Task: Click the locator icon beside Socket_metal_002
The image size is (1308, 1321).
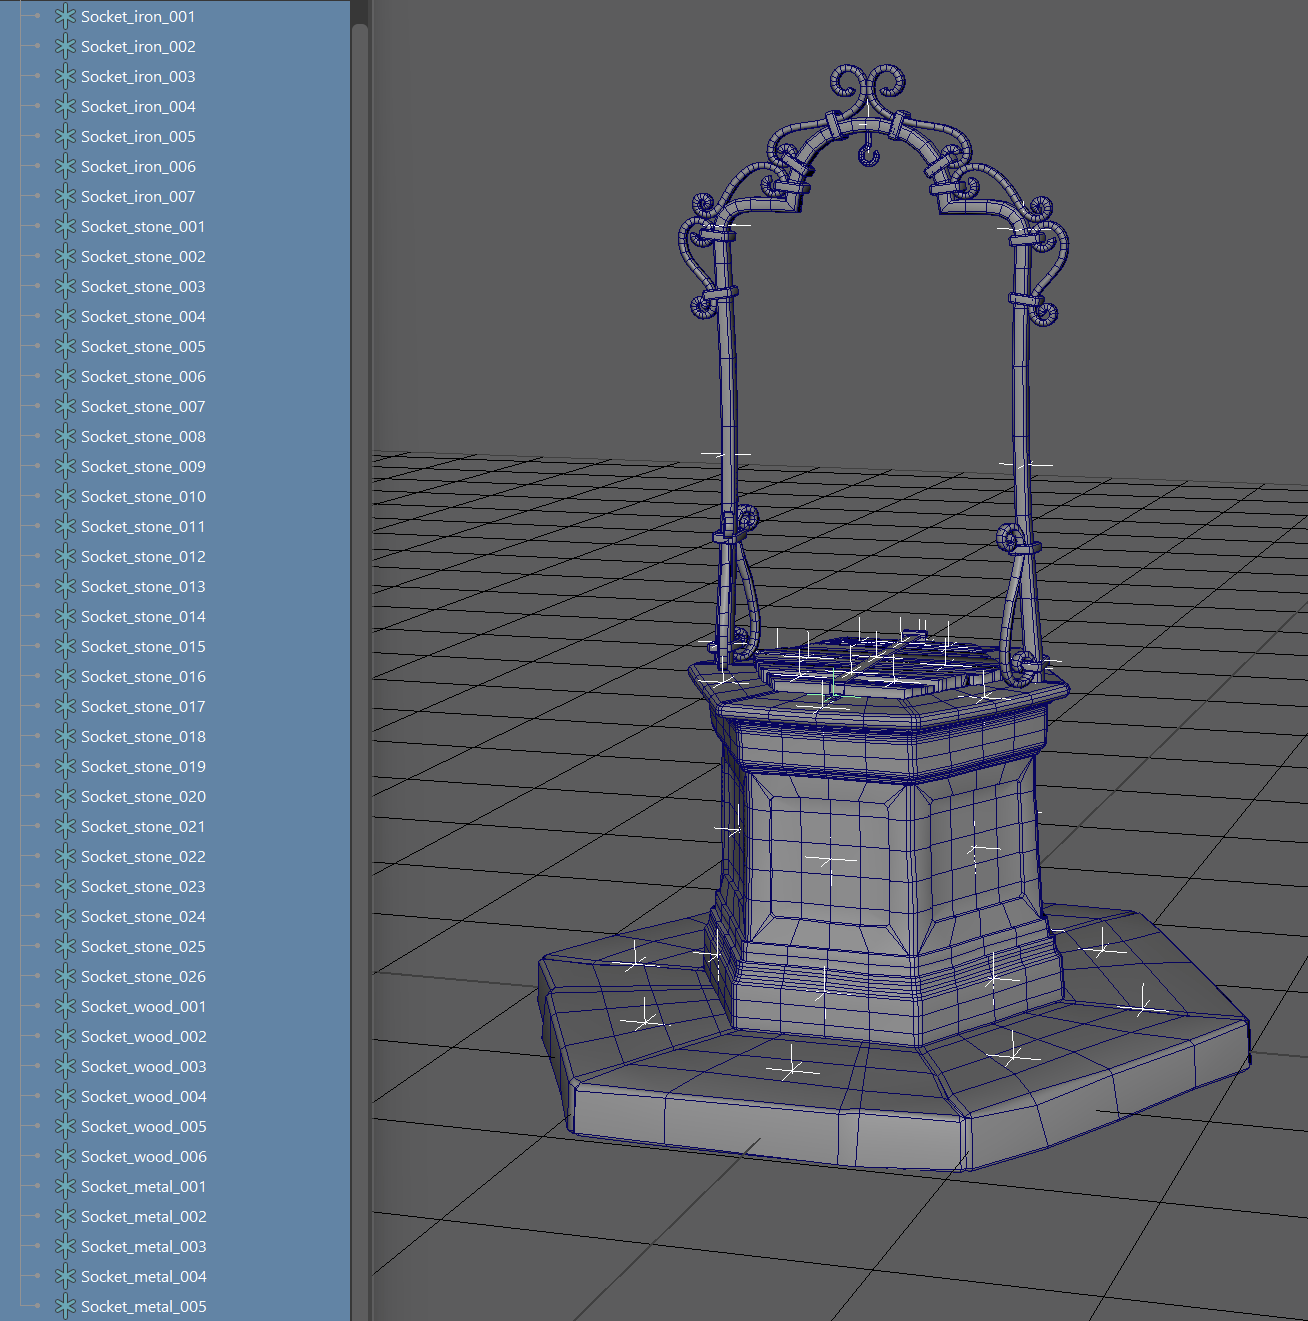Action: coord(65,1216)
